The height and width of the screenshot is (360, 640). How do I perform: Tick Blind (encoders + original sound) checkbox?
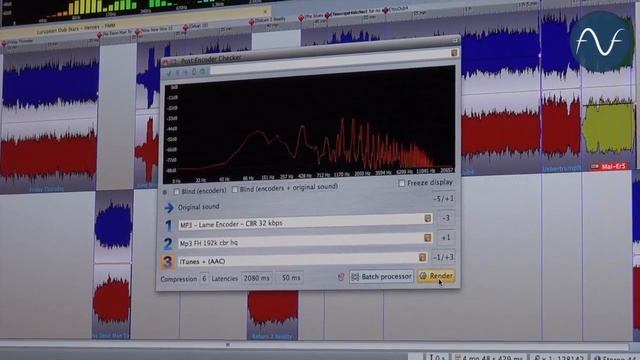point(235,189)
